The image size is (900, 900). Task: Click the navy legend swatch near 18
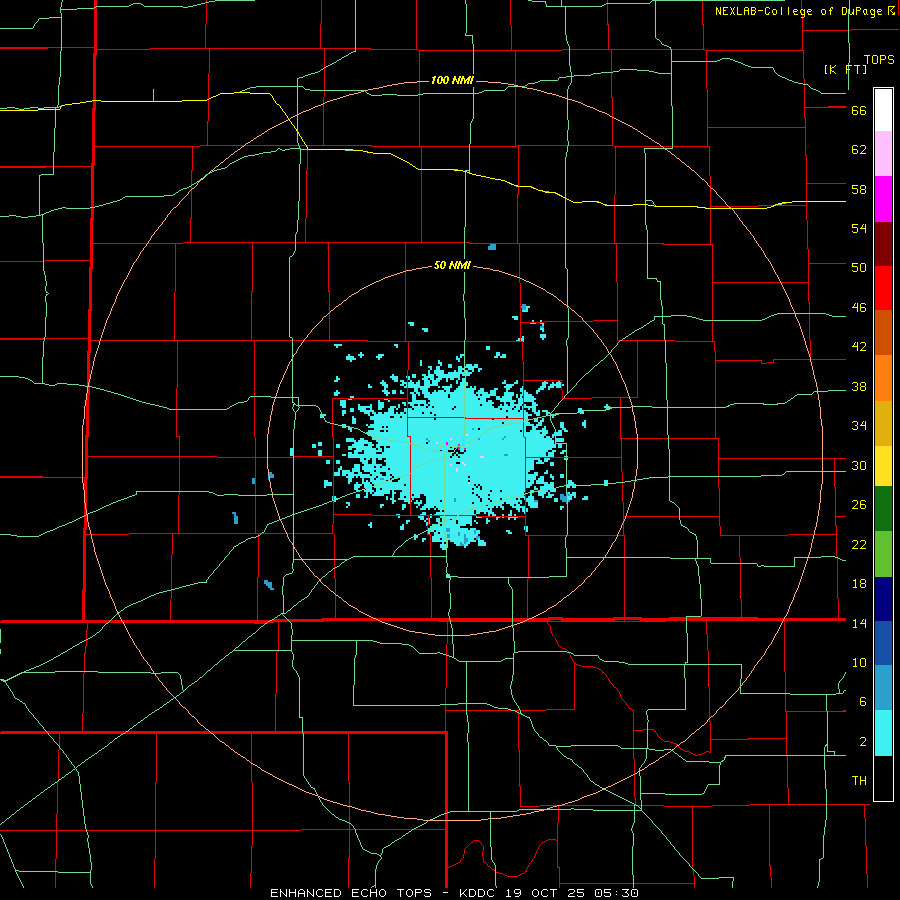[883, 599]
